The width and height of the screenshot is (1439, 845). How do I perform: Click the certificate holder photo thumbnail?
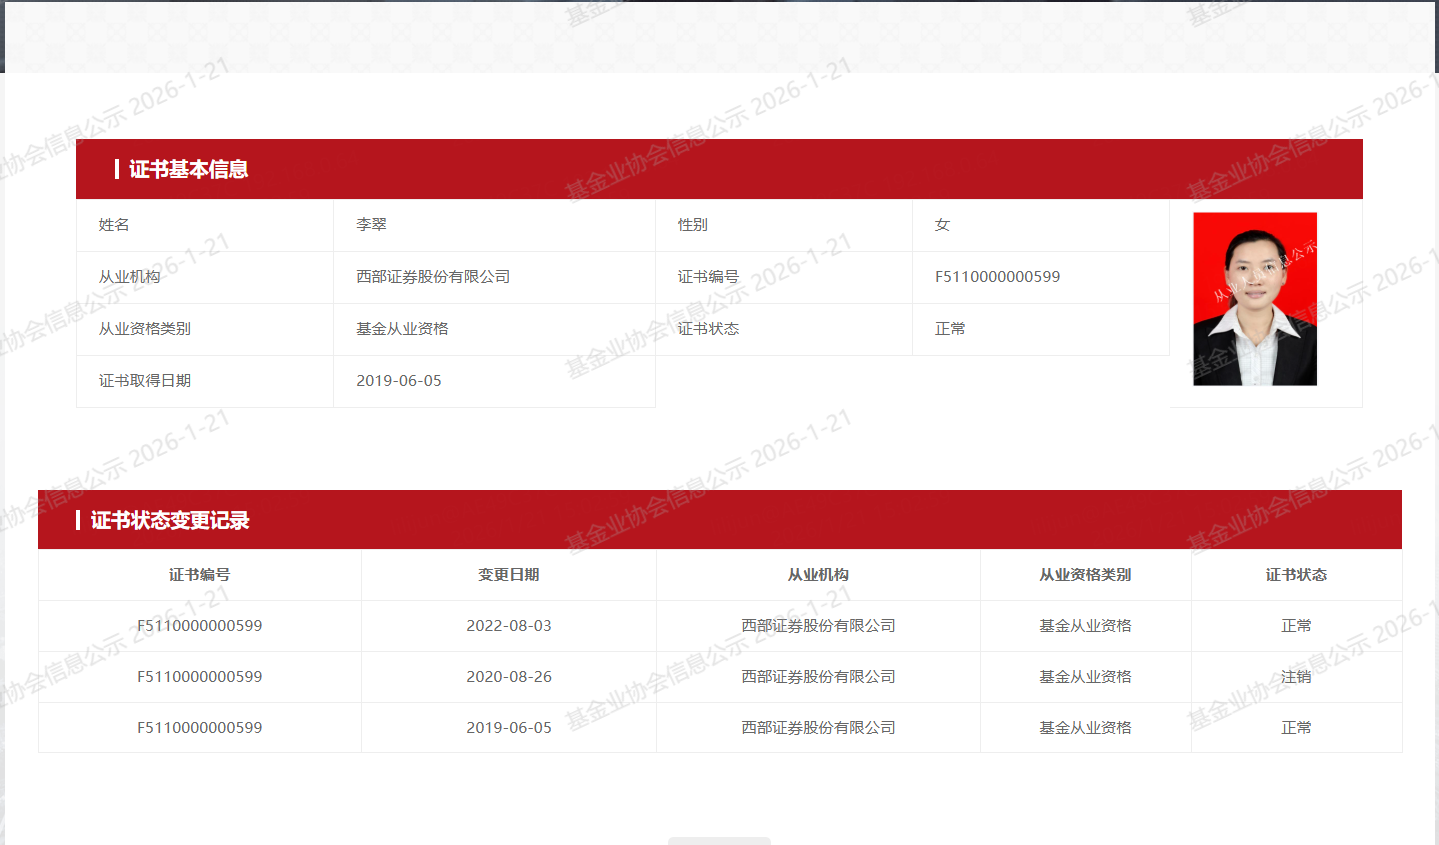[x=1254, y=298]
